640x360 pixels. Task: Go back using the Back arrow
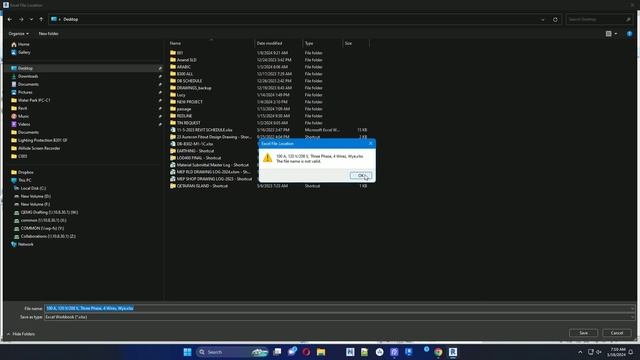pyautogui.click(x=10, y=19)
